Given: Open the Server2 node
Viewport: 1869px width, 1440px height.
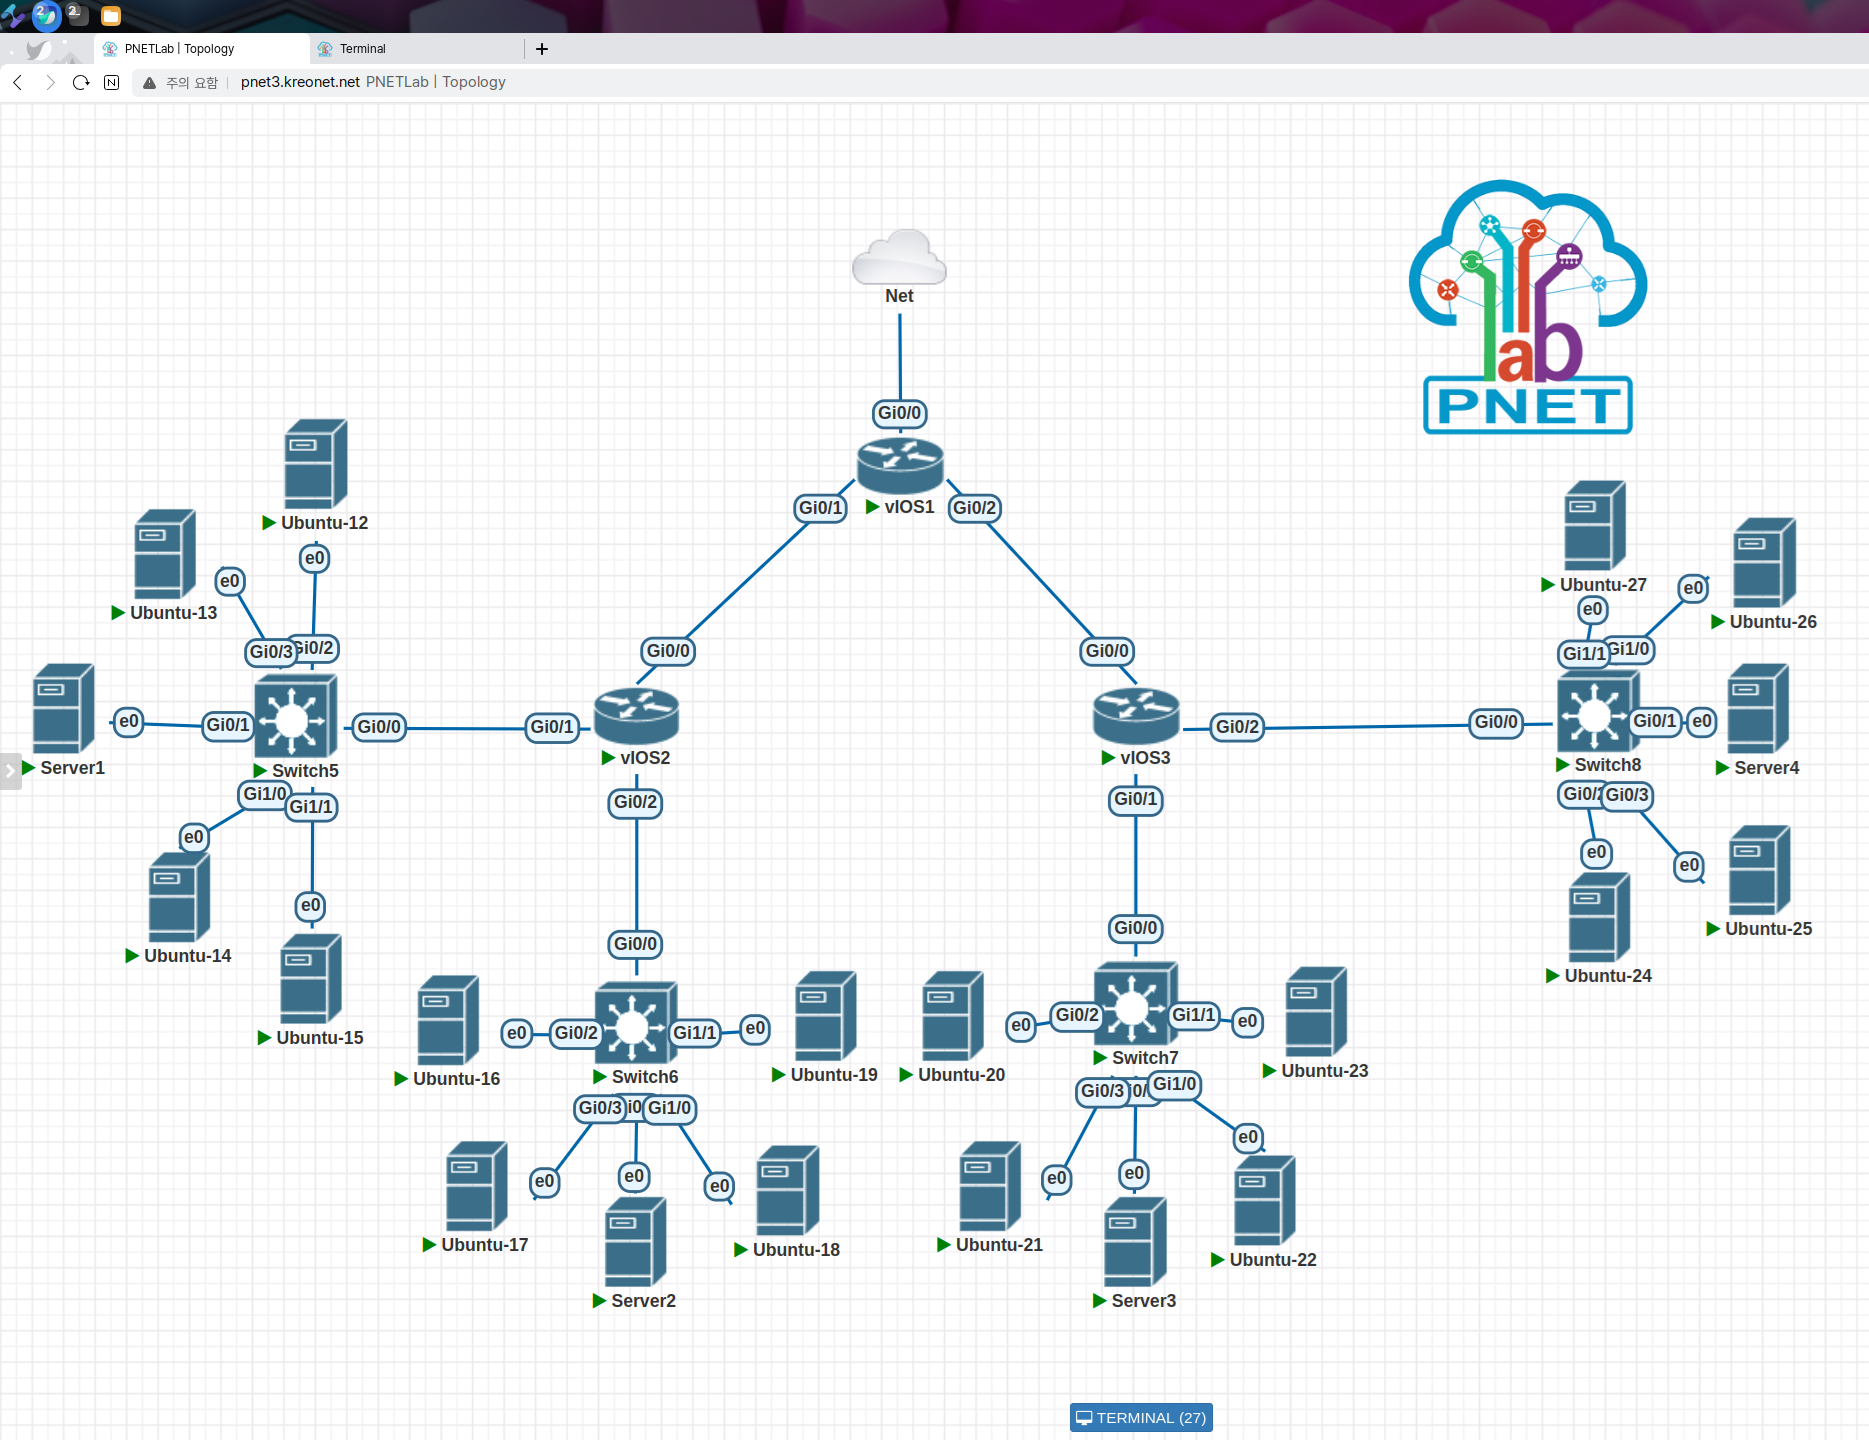Looking at the screenshot, I should click(635, 1241).
